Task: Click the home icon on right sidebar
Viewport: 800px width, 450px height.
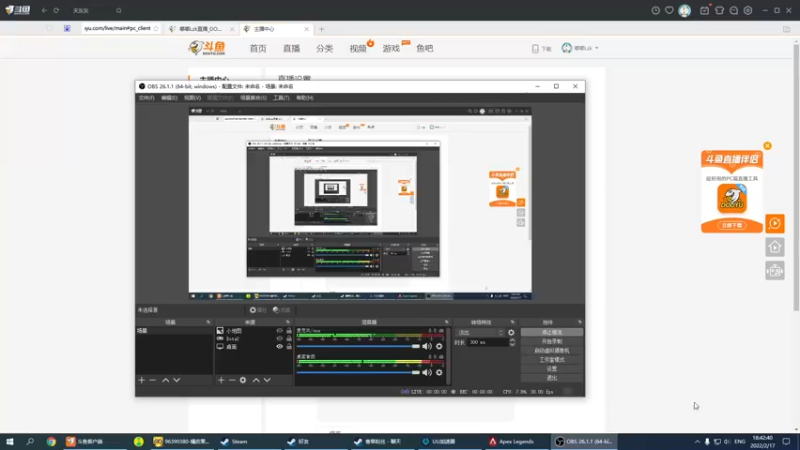Action: click(774, 247)
